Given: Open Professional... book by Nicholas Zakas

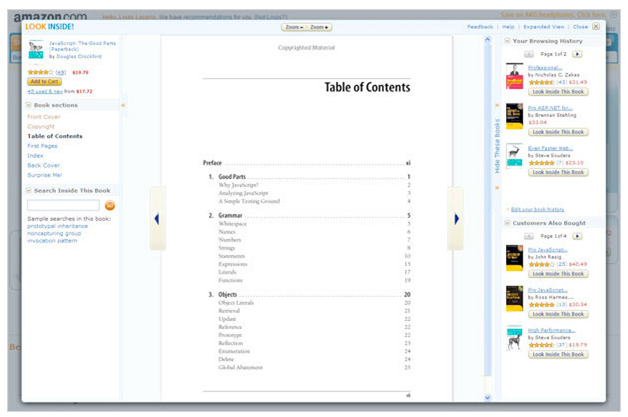Looking at the screenshot, I should click(545, 68).
